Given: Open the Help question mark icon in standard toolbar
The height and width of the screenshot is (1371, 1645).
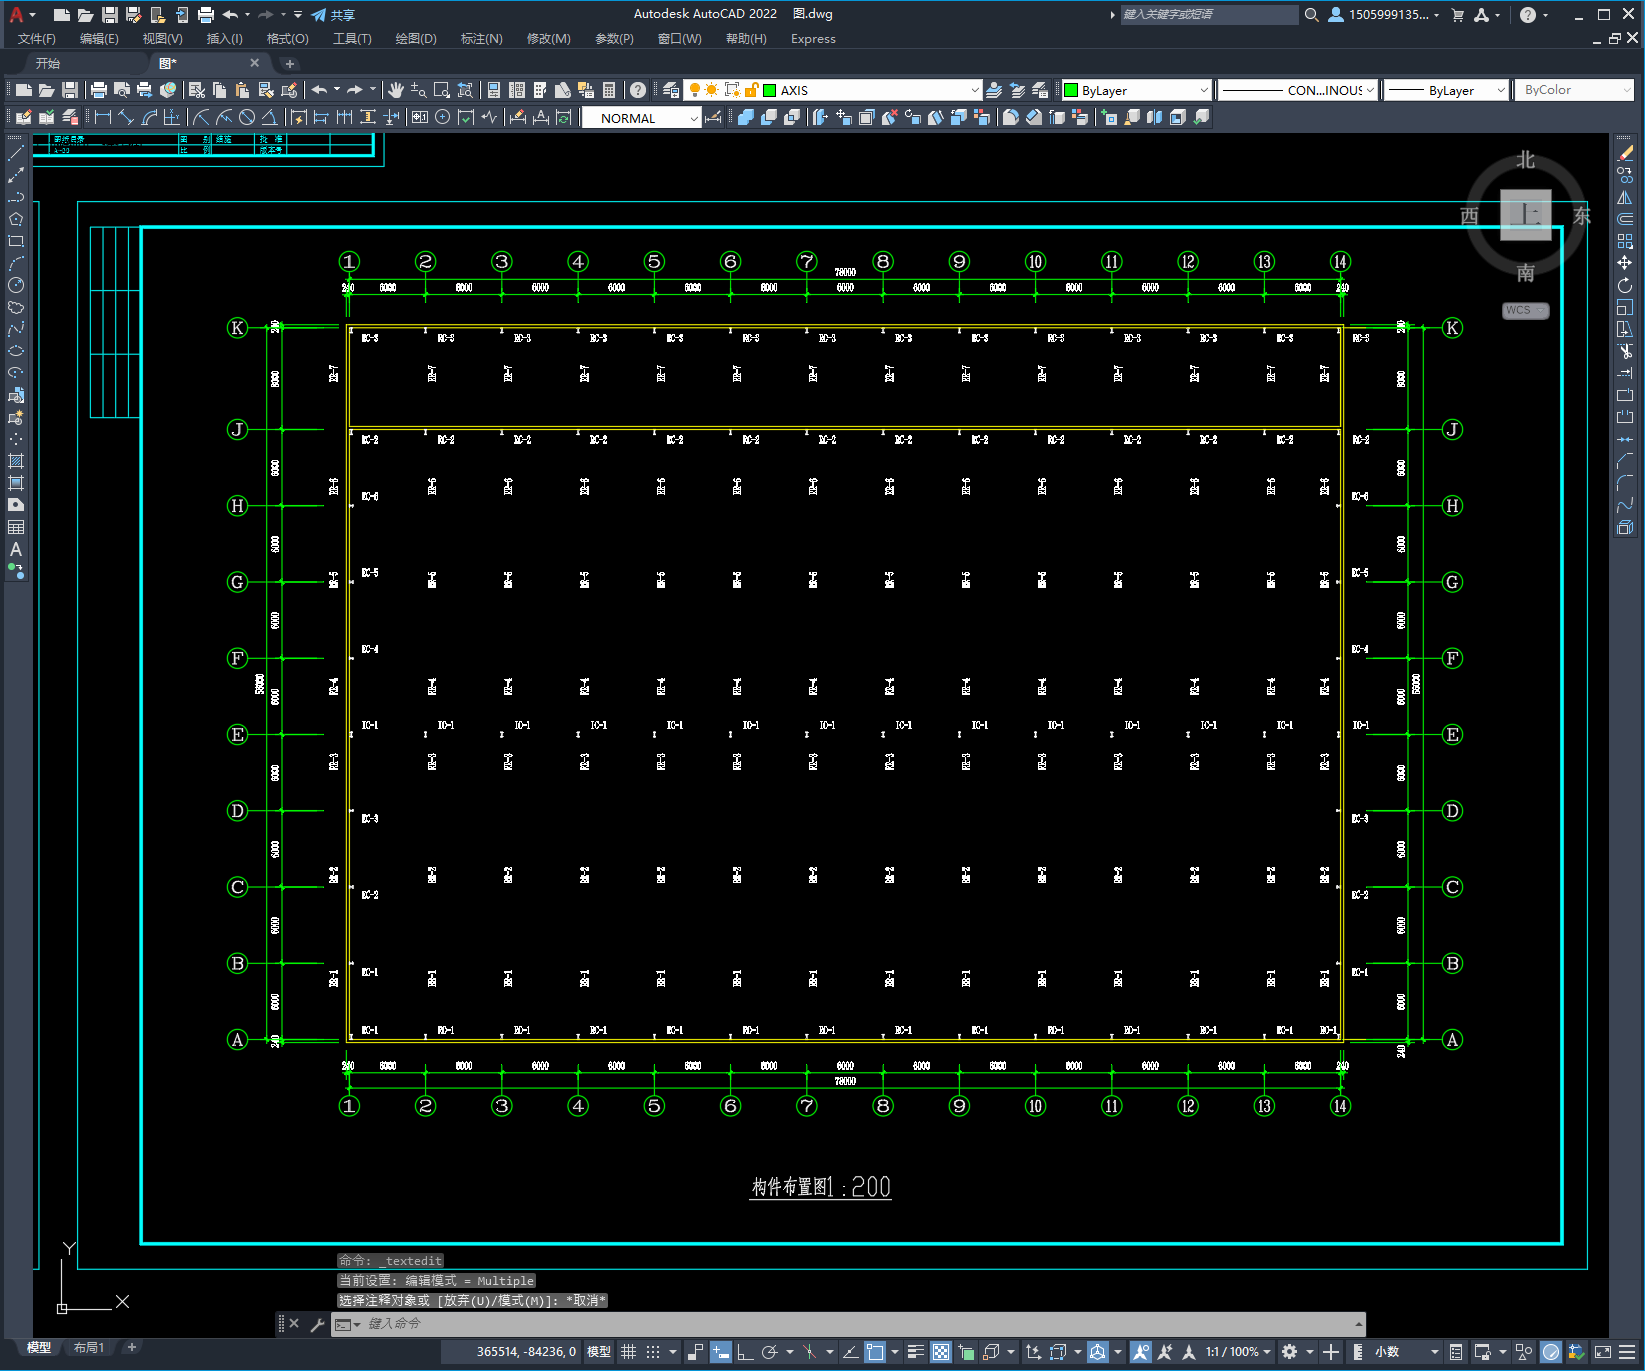Looking at the screenshot, I should click(638, 90).
